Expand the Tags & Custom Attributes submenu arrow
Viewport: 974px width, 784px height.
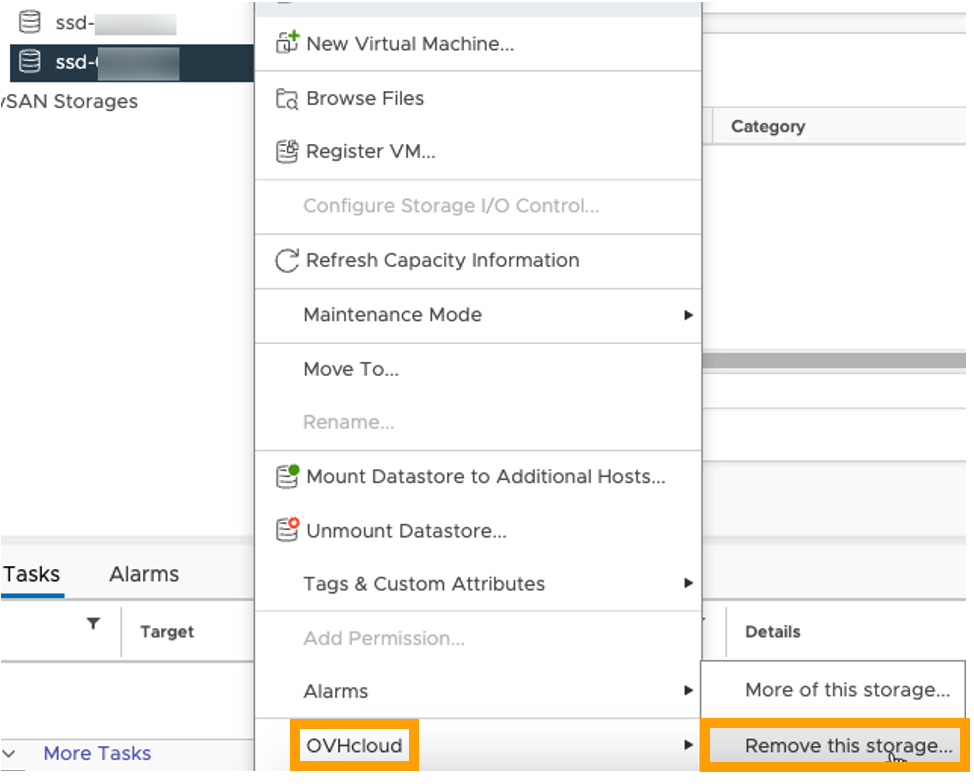point(688,583)
